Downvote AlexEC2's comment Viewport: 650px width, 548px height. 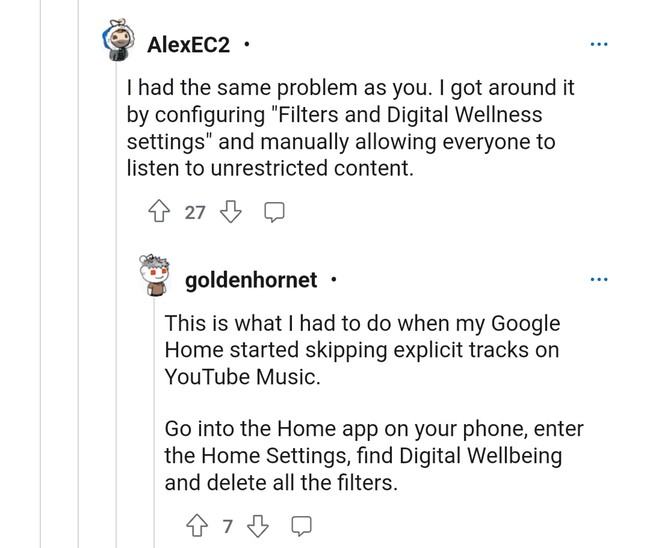pyautogui.click(x=231, y=212)
